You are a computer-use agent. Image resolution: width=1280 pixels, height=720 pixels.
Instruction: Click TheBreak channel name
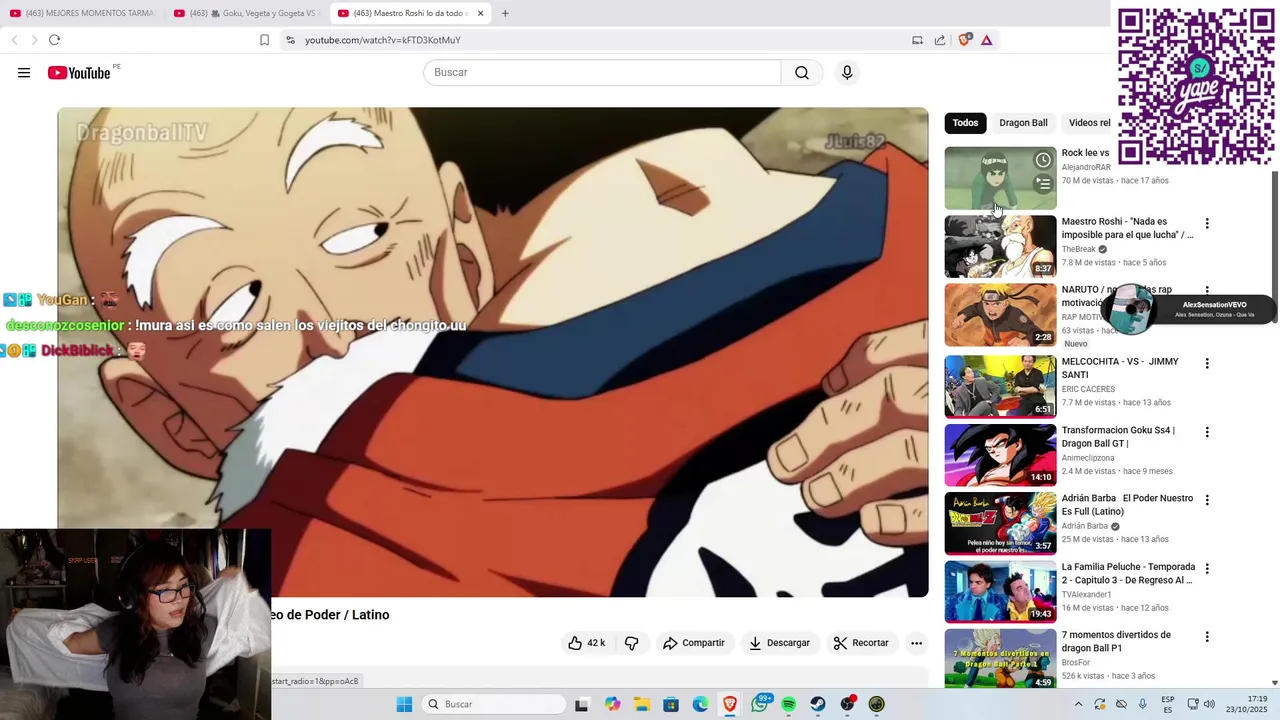[1079, 249]
